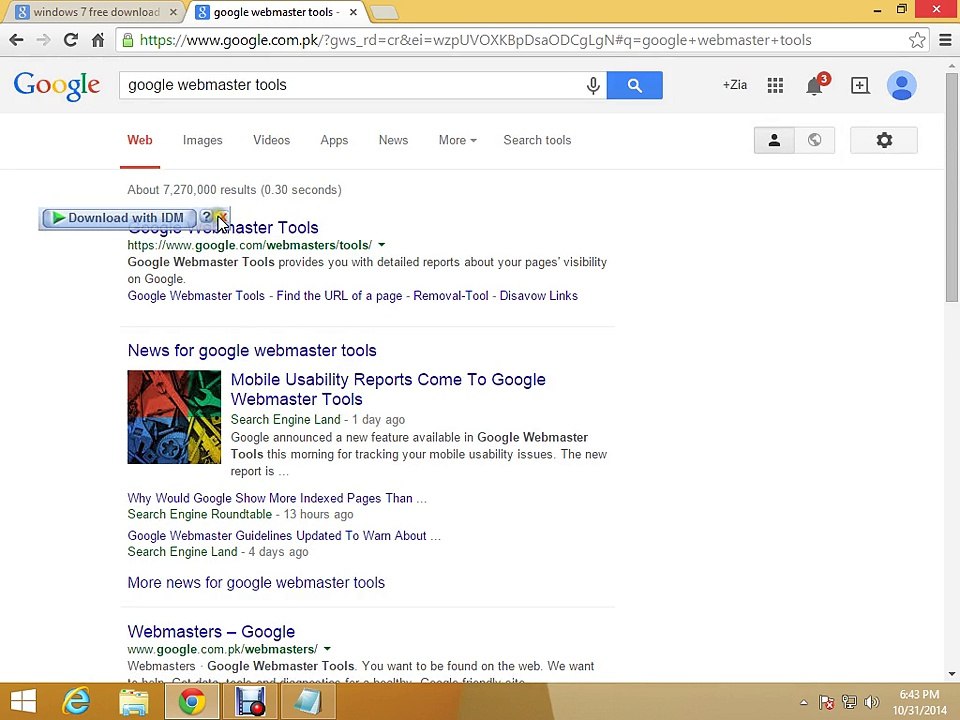The width and height of the screenshot is (960, 720).
Task: Click the colorful tools news thumbnail
Action: 174,417
